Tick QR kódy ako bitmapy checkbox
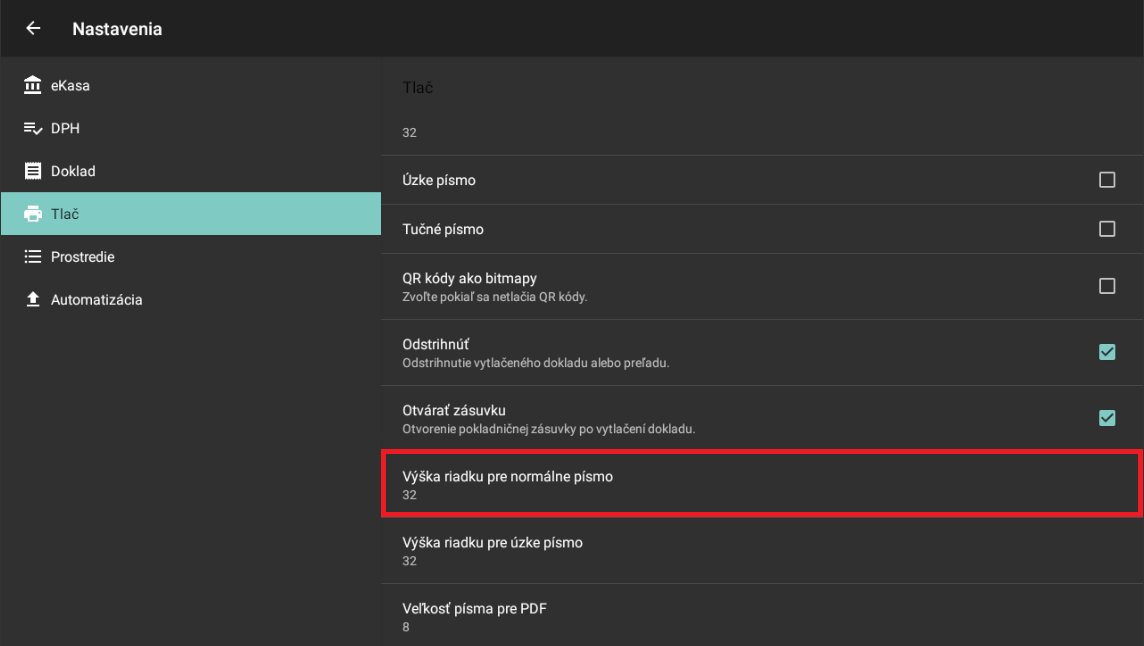The height and width of the screenshot is (646, 1144). [x=1107, y=286]
